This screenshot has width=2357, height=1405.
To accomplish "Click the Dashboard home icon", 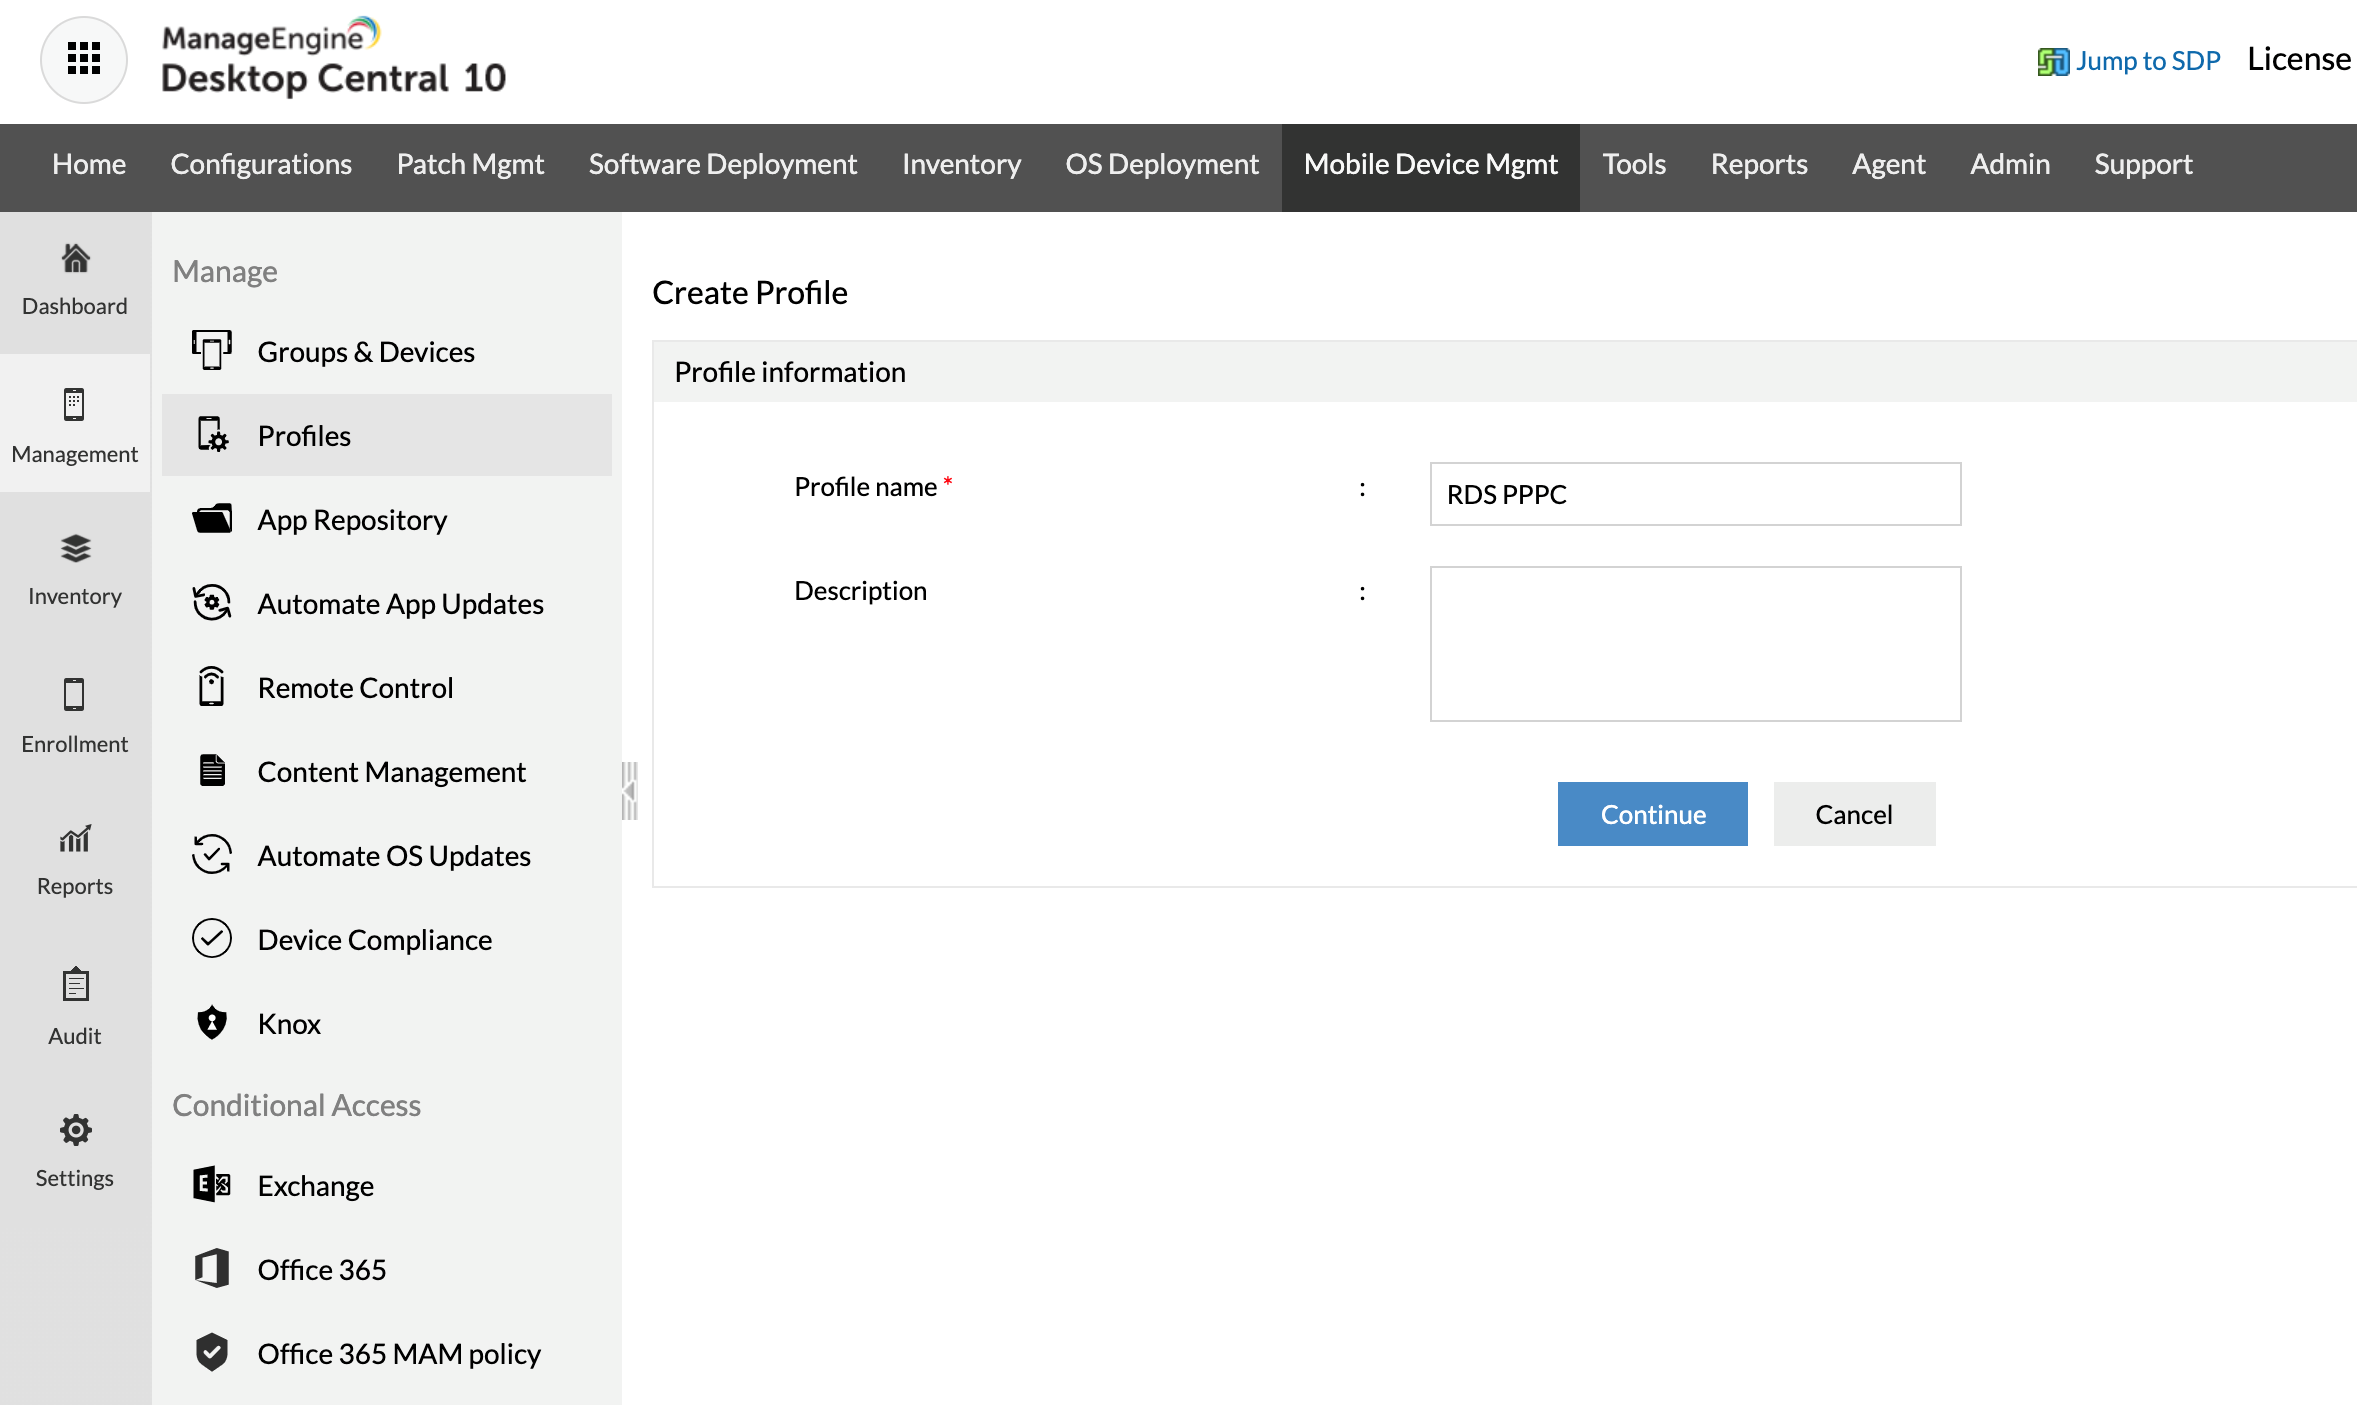I will tap(75, 259).
